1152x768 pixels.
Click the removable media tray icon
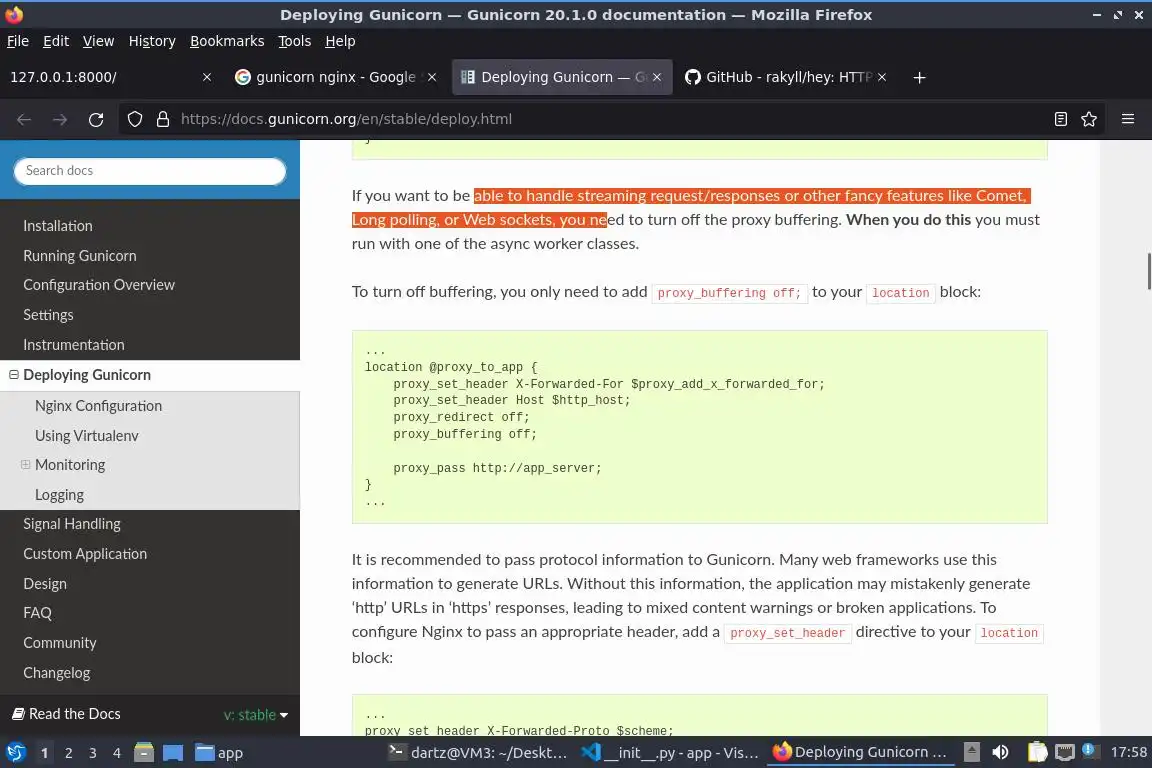coord(971,752)
